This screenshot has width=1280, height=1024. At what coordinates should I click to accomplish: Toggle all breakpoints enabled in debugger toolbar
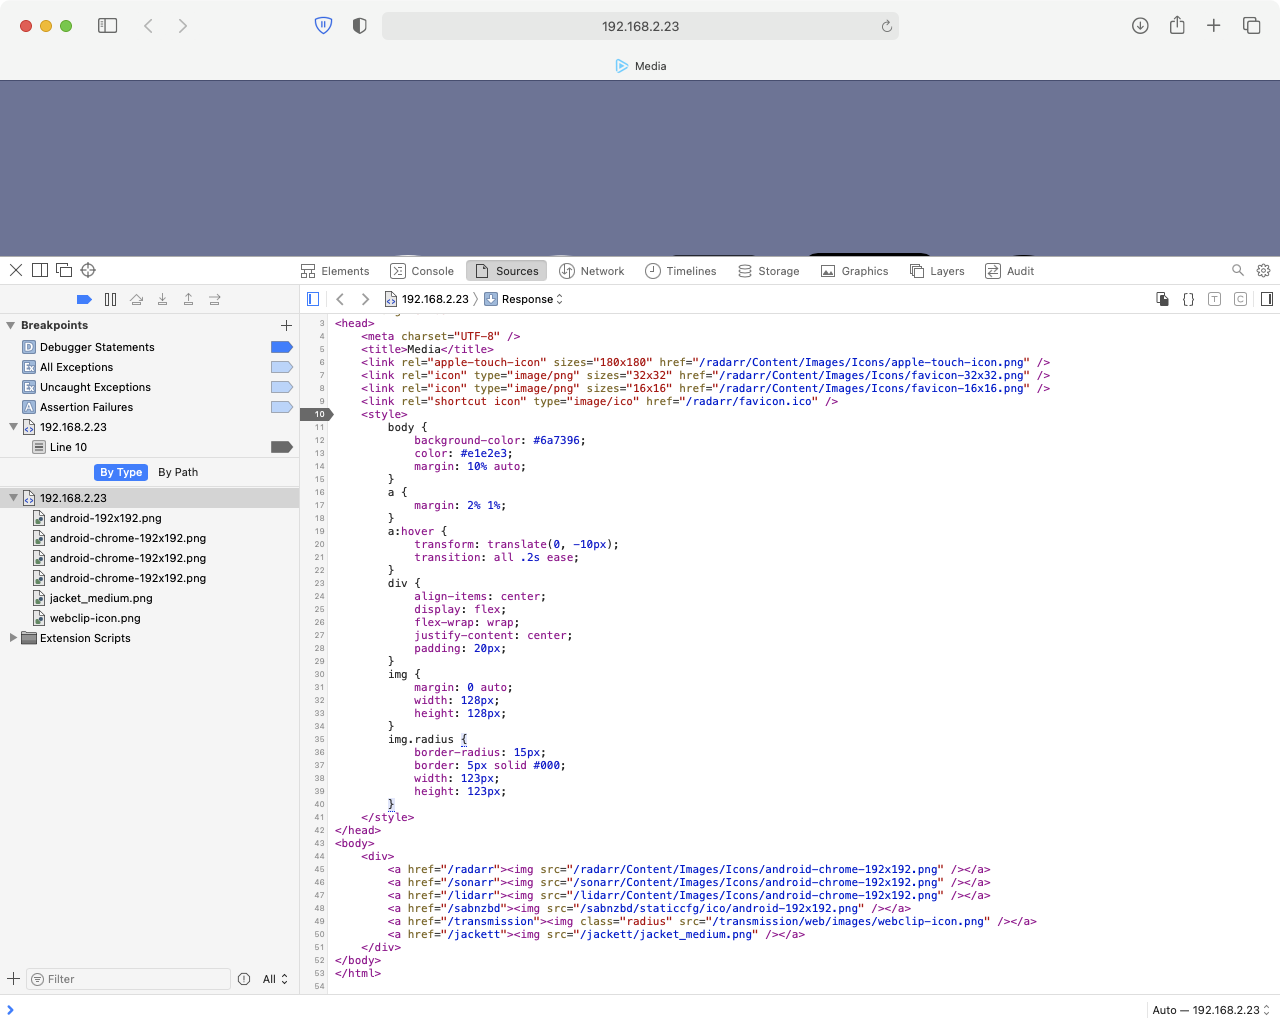(84, 299)
